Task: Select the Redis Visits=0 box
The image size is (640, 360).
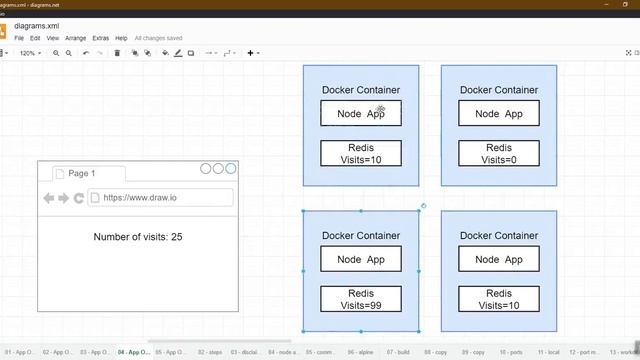Action: tap(499, 153)
